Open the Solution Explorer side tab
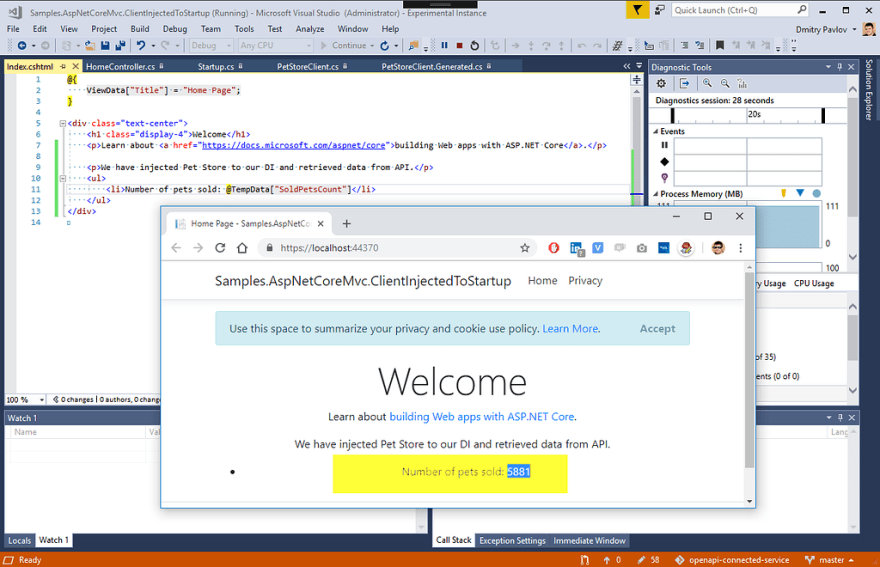This screenshot has width=880, height=567. tap(869, 89)
